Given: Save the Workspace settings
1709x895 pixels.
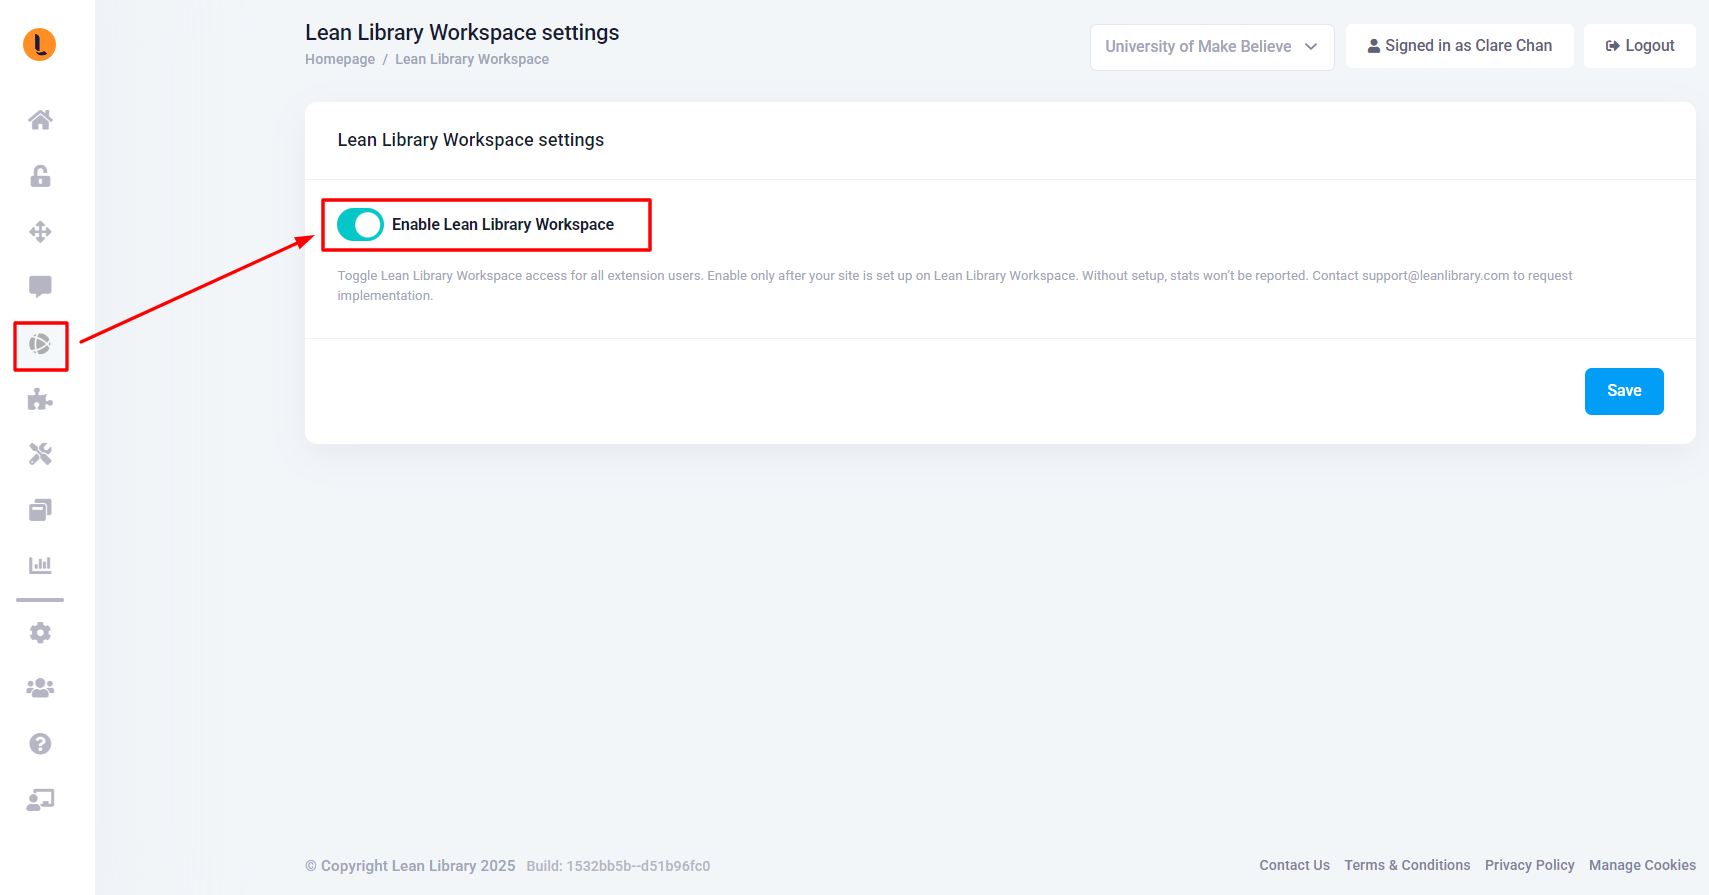Looking at the screenshot, I should 1624,391.
